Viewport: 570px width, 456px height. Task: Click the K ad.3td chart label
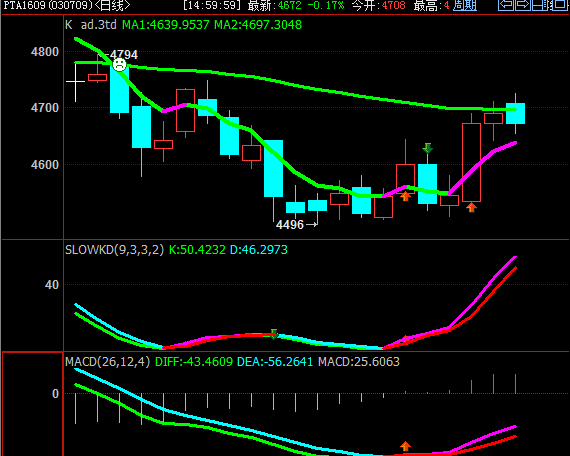click(x=91, y=25)
